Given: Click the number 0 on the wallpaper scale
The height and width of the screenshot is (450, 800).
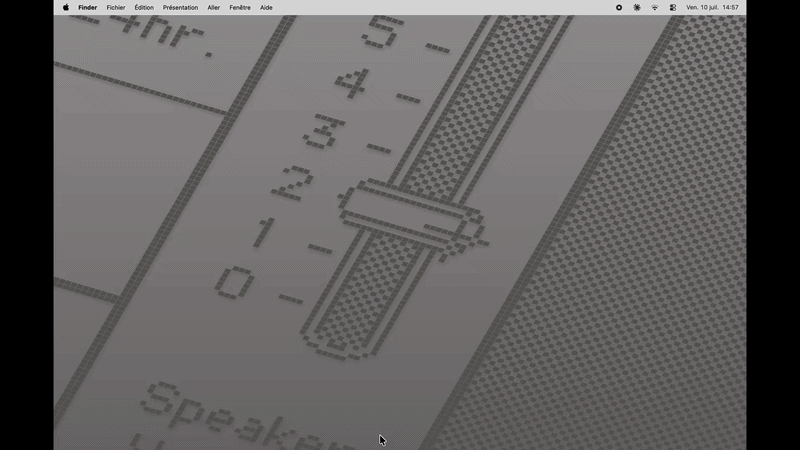Looking at the screenshot, I should (235, 283).
